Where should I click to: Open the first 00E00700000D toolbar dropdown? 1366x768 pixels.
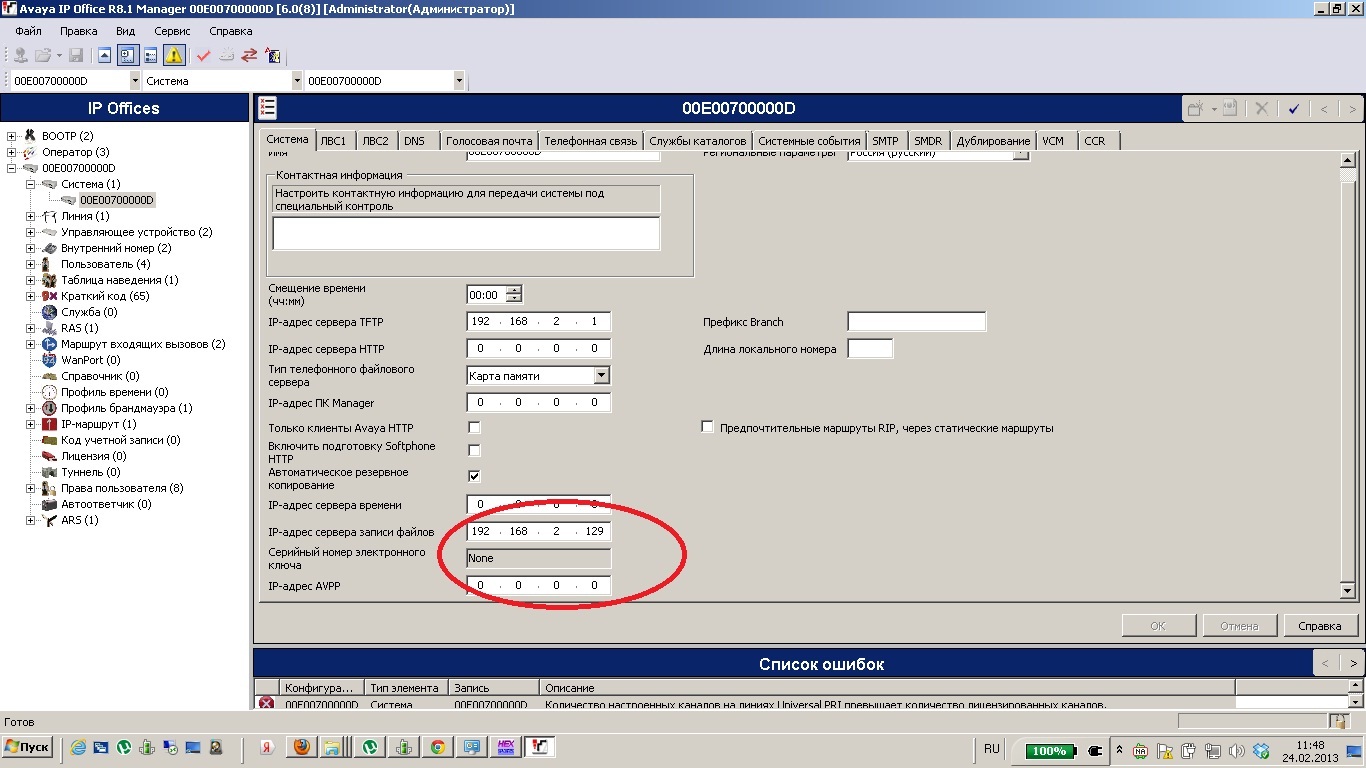pos(135,81)
